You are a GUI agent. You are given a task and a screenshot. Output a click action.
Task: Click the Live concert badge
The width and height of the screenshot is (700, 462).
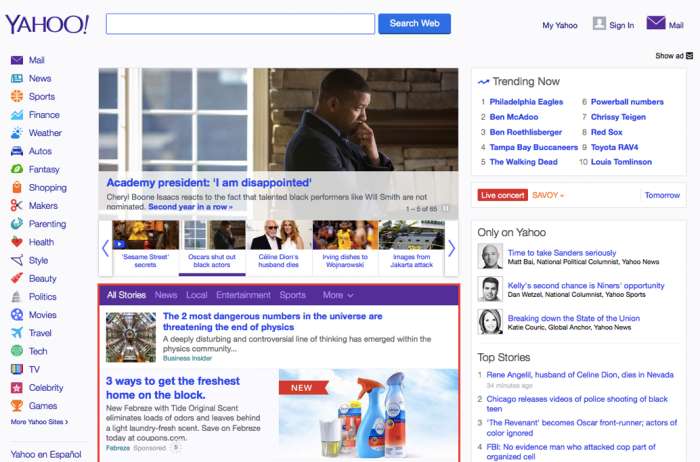coord(503,195)
